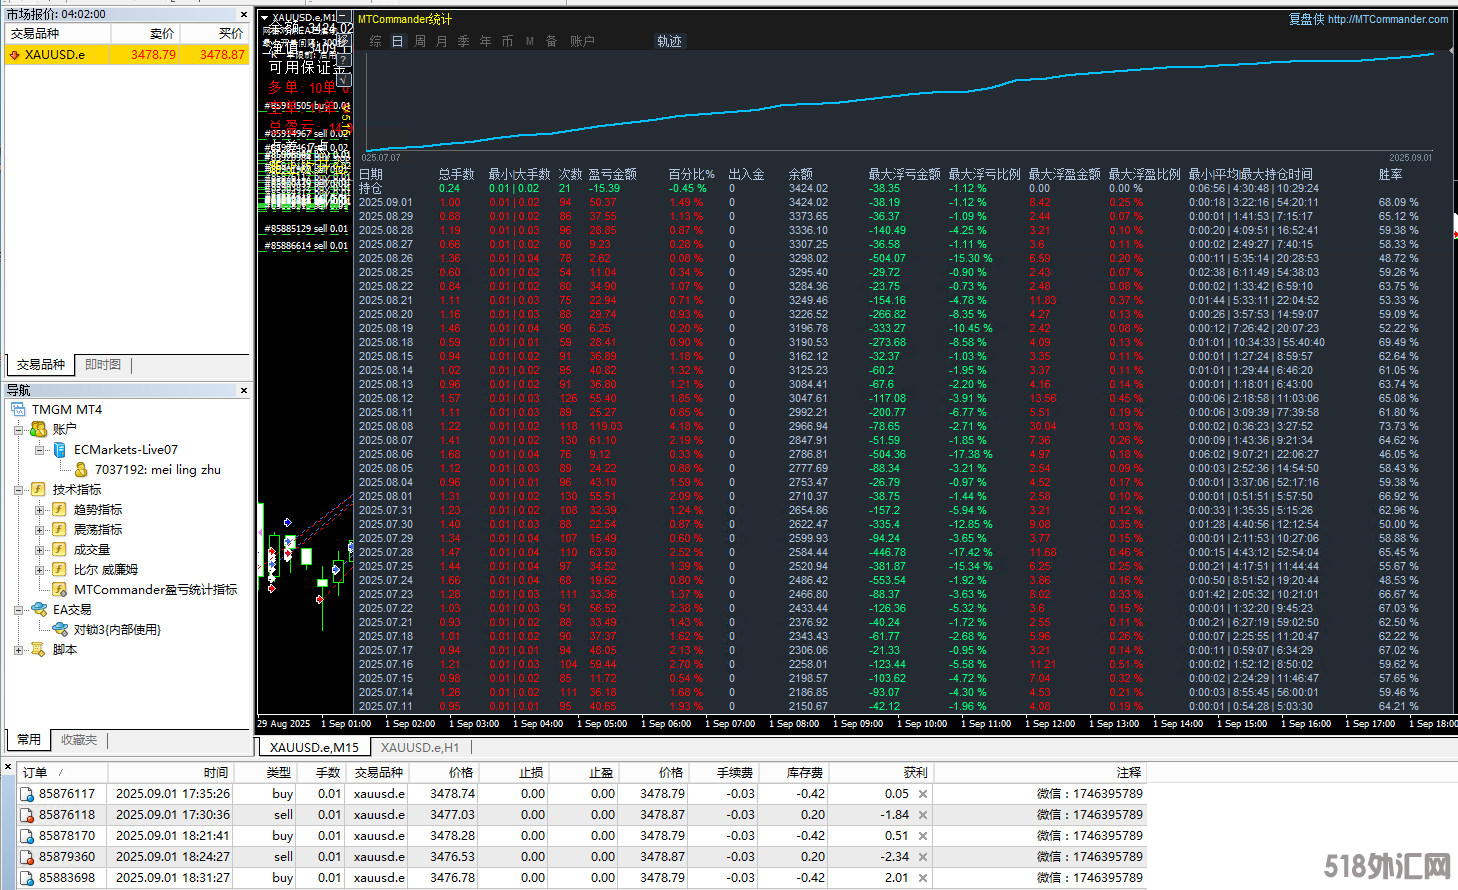1458x890 pixels.
Task: Click the XAUUSD.e symbol icon in Market Watch
Action: [14, 55]
